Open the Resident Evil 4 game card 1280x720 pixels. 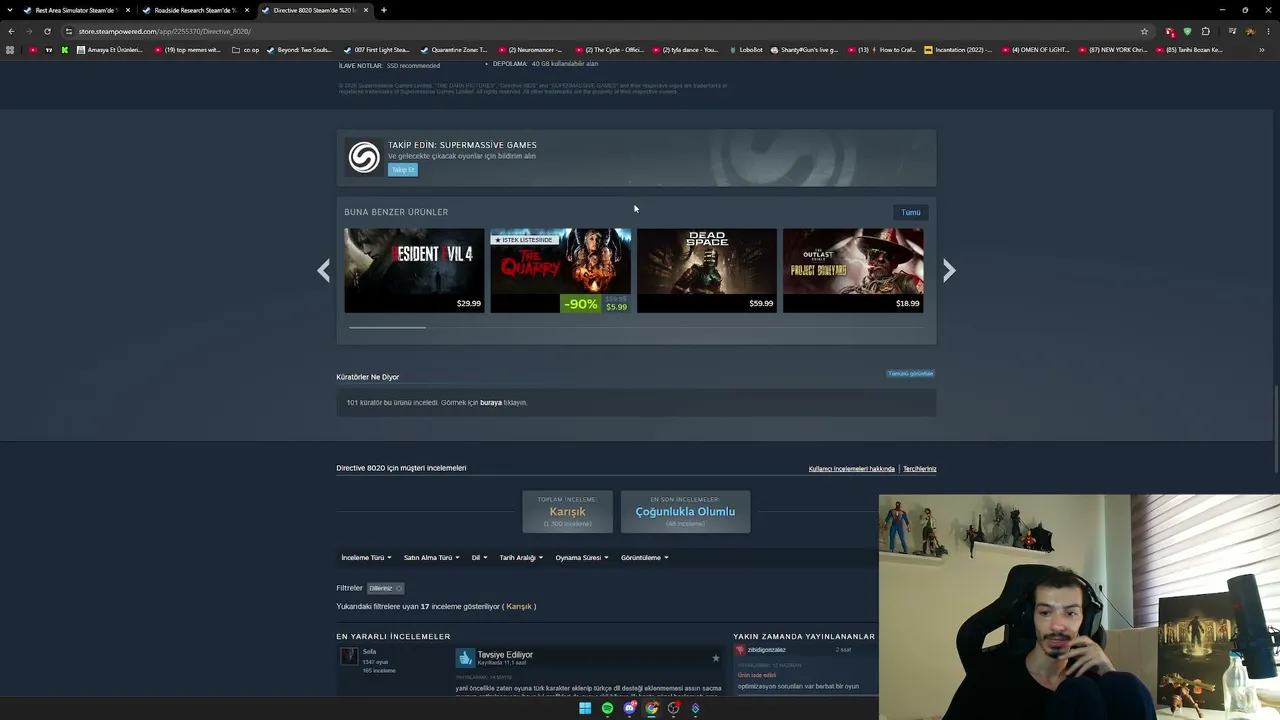coord(414,270)
